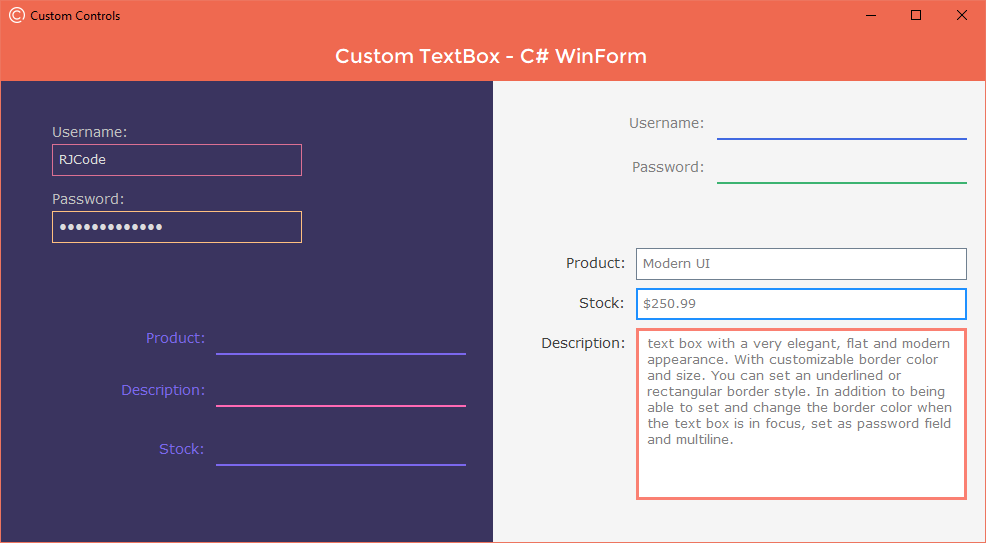Screen dimensions: 986x543
Task: Click the Product label on right panel
Action: [595, 263]
